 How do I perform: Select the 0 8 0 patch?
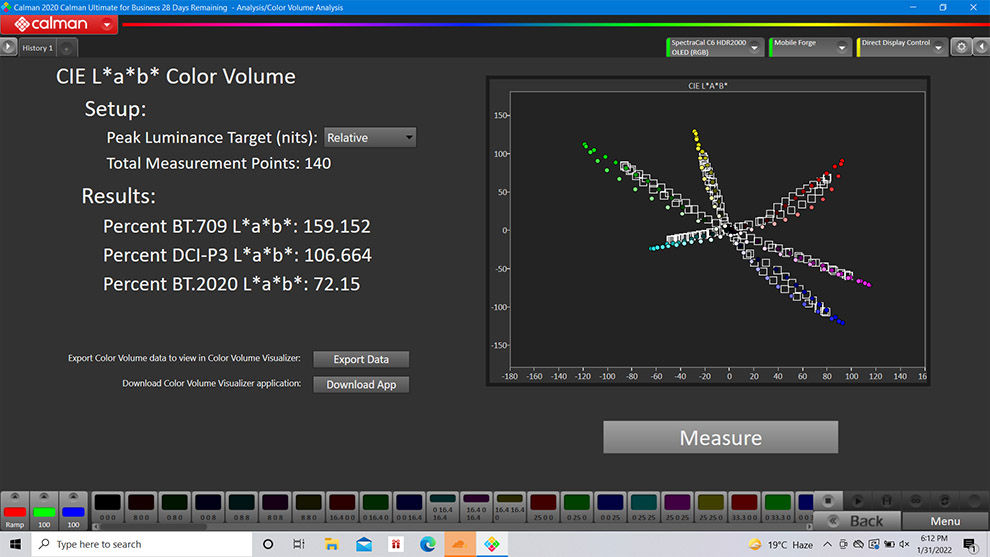[174, 507]
